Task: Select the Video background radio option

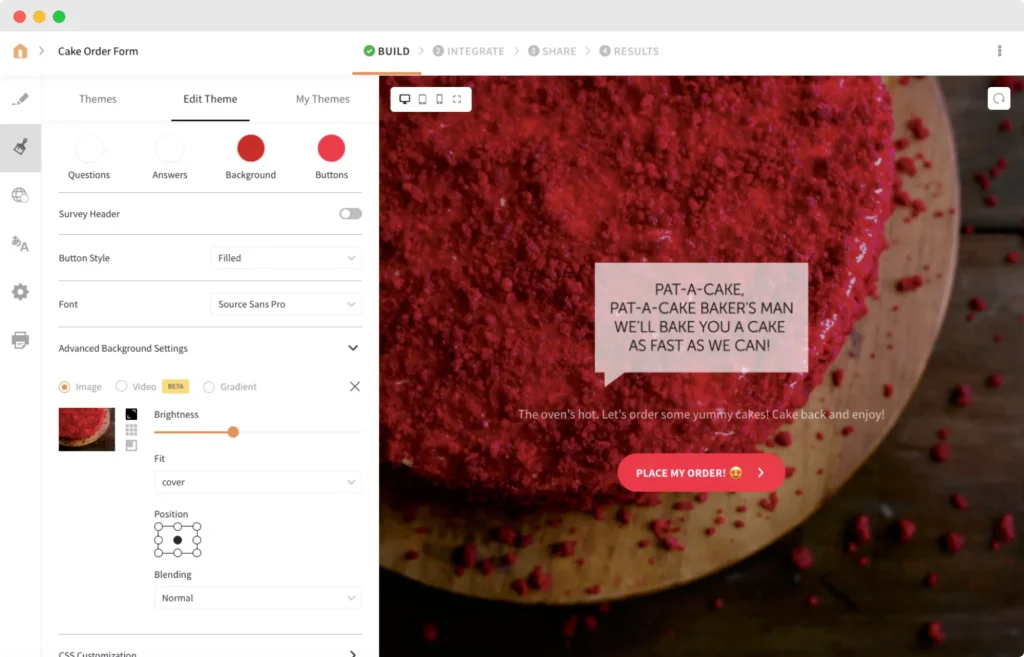Action: click(x=121, y=387)
